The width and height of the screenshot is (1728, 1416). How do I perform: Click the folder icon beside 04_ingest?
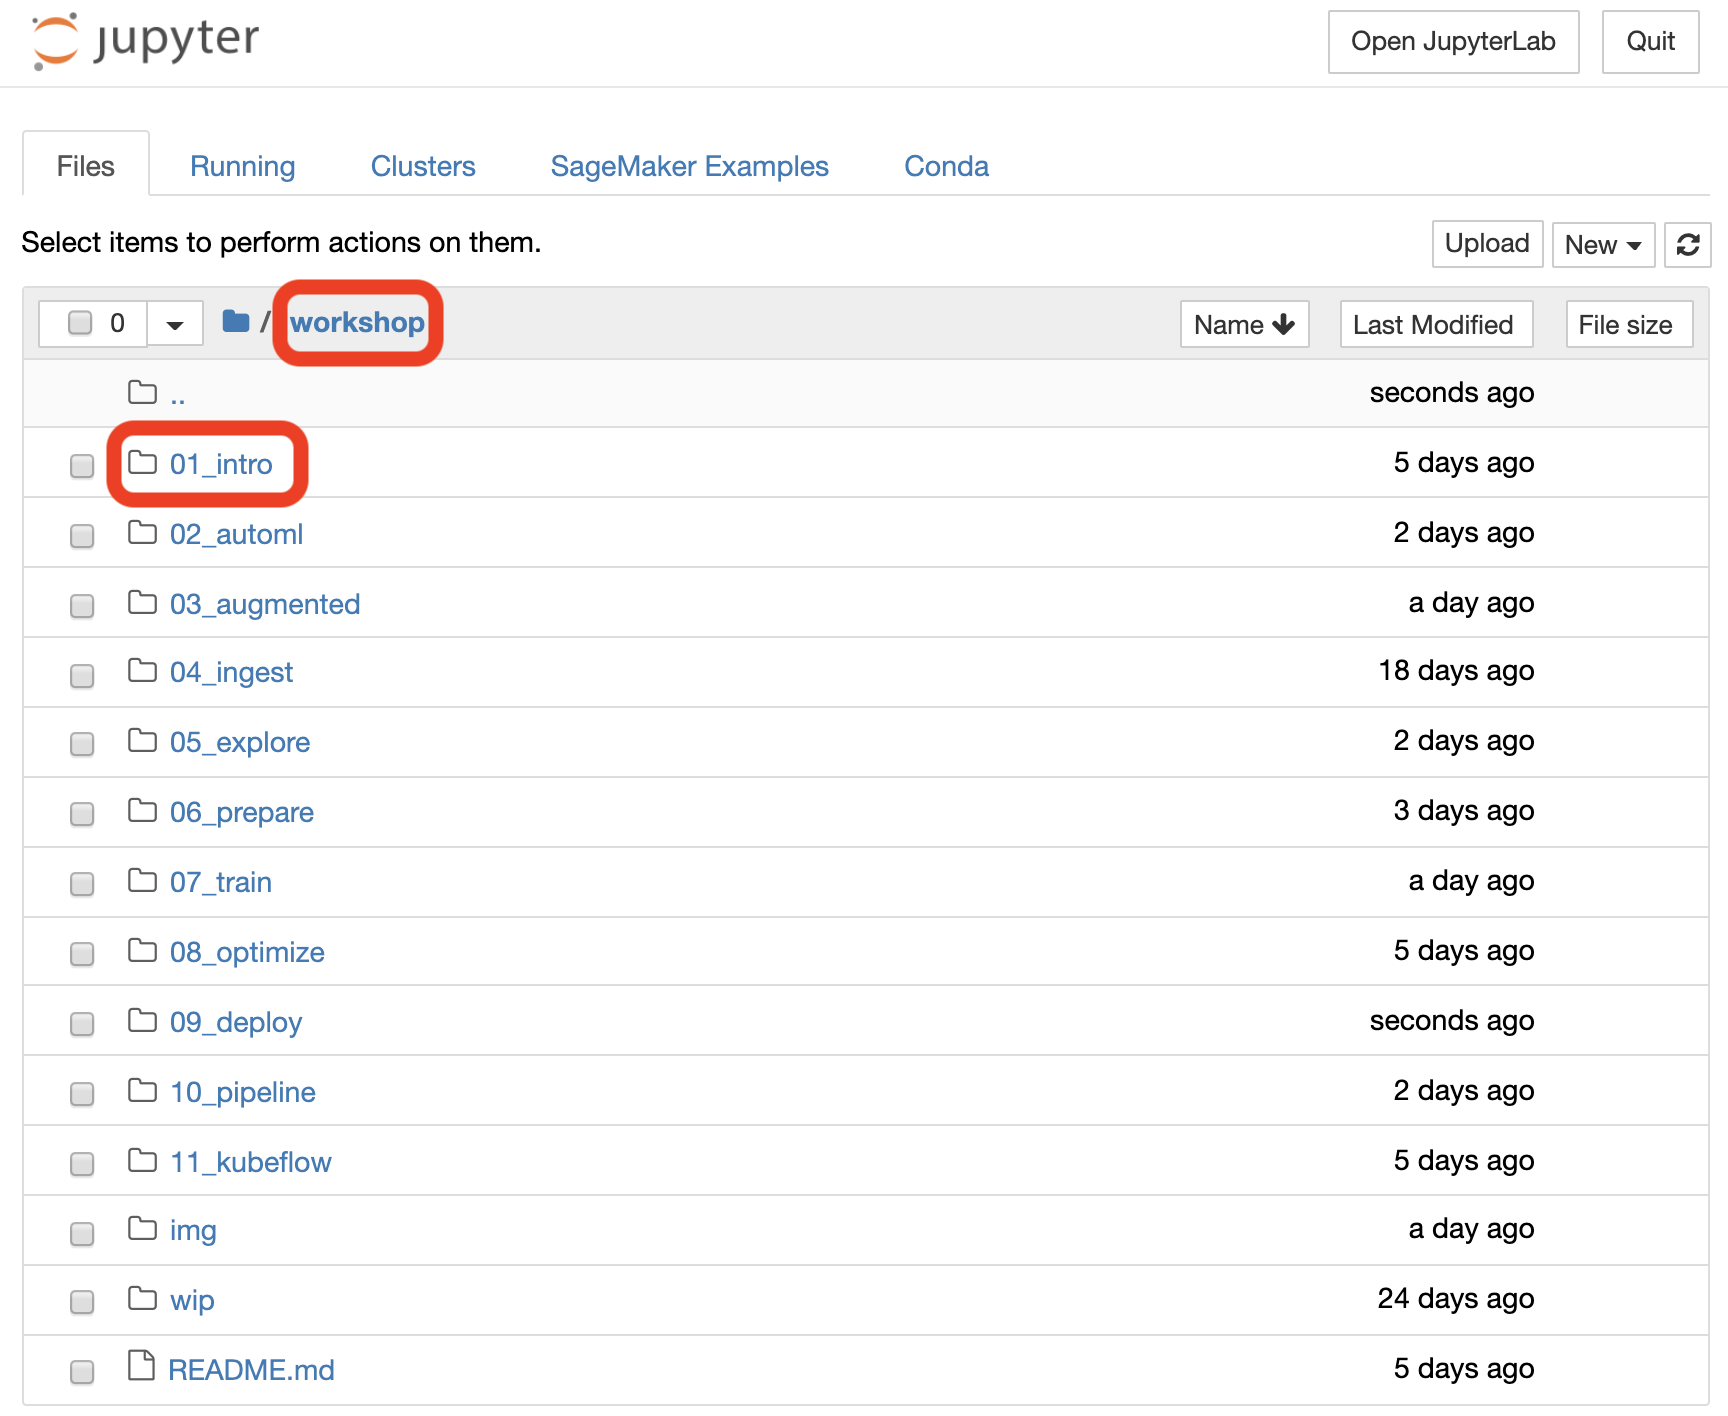[x=143, y=670]
